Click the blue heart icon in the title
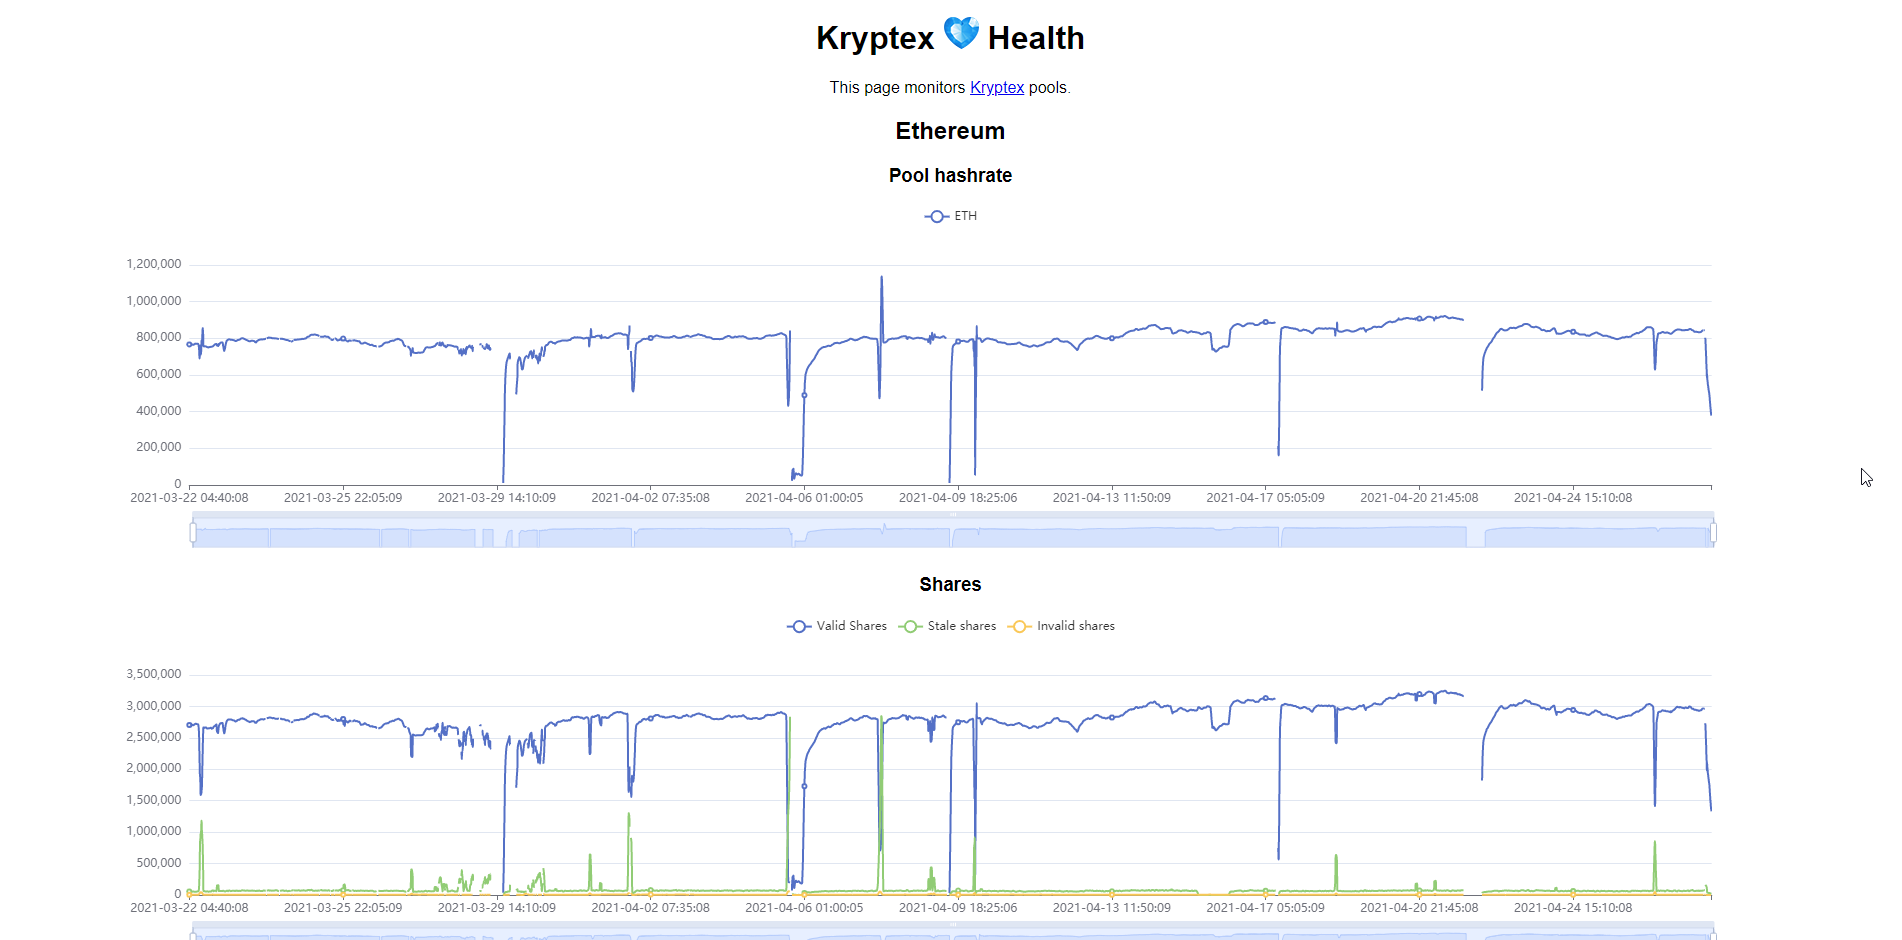The image size is (1902, 940). click(x=961, y=33)
